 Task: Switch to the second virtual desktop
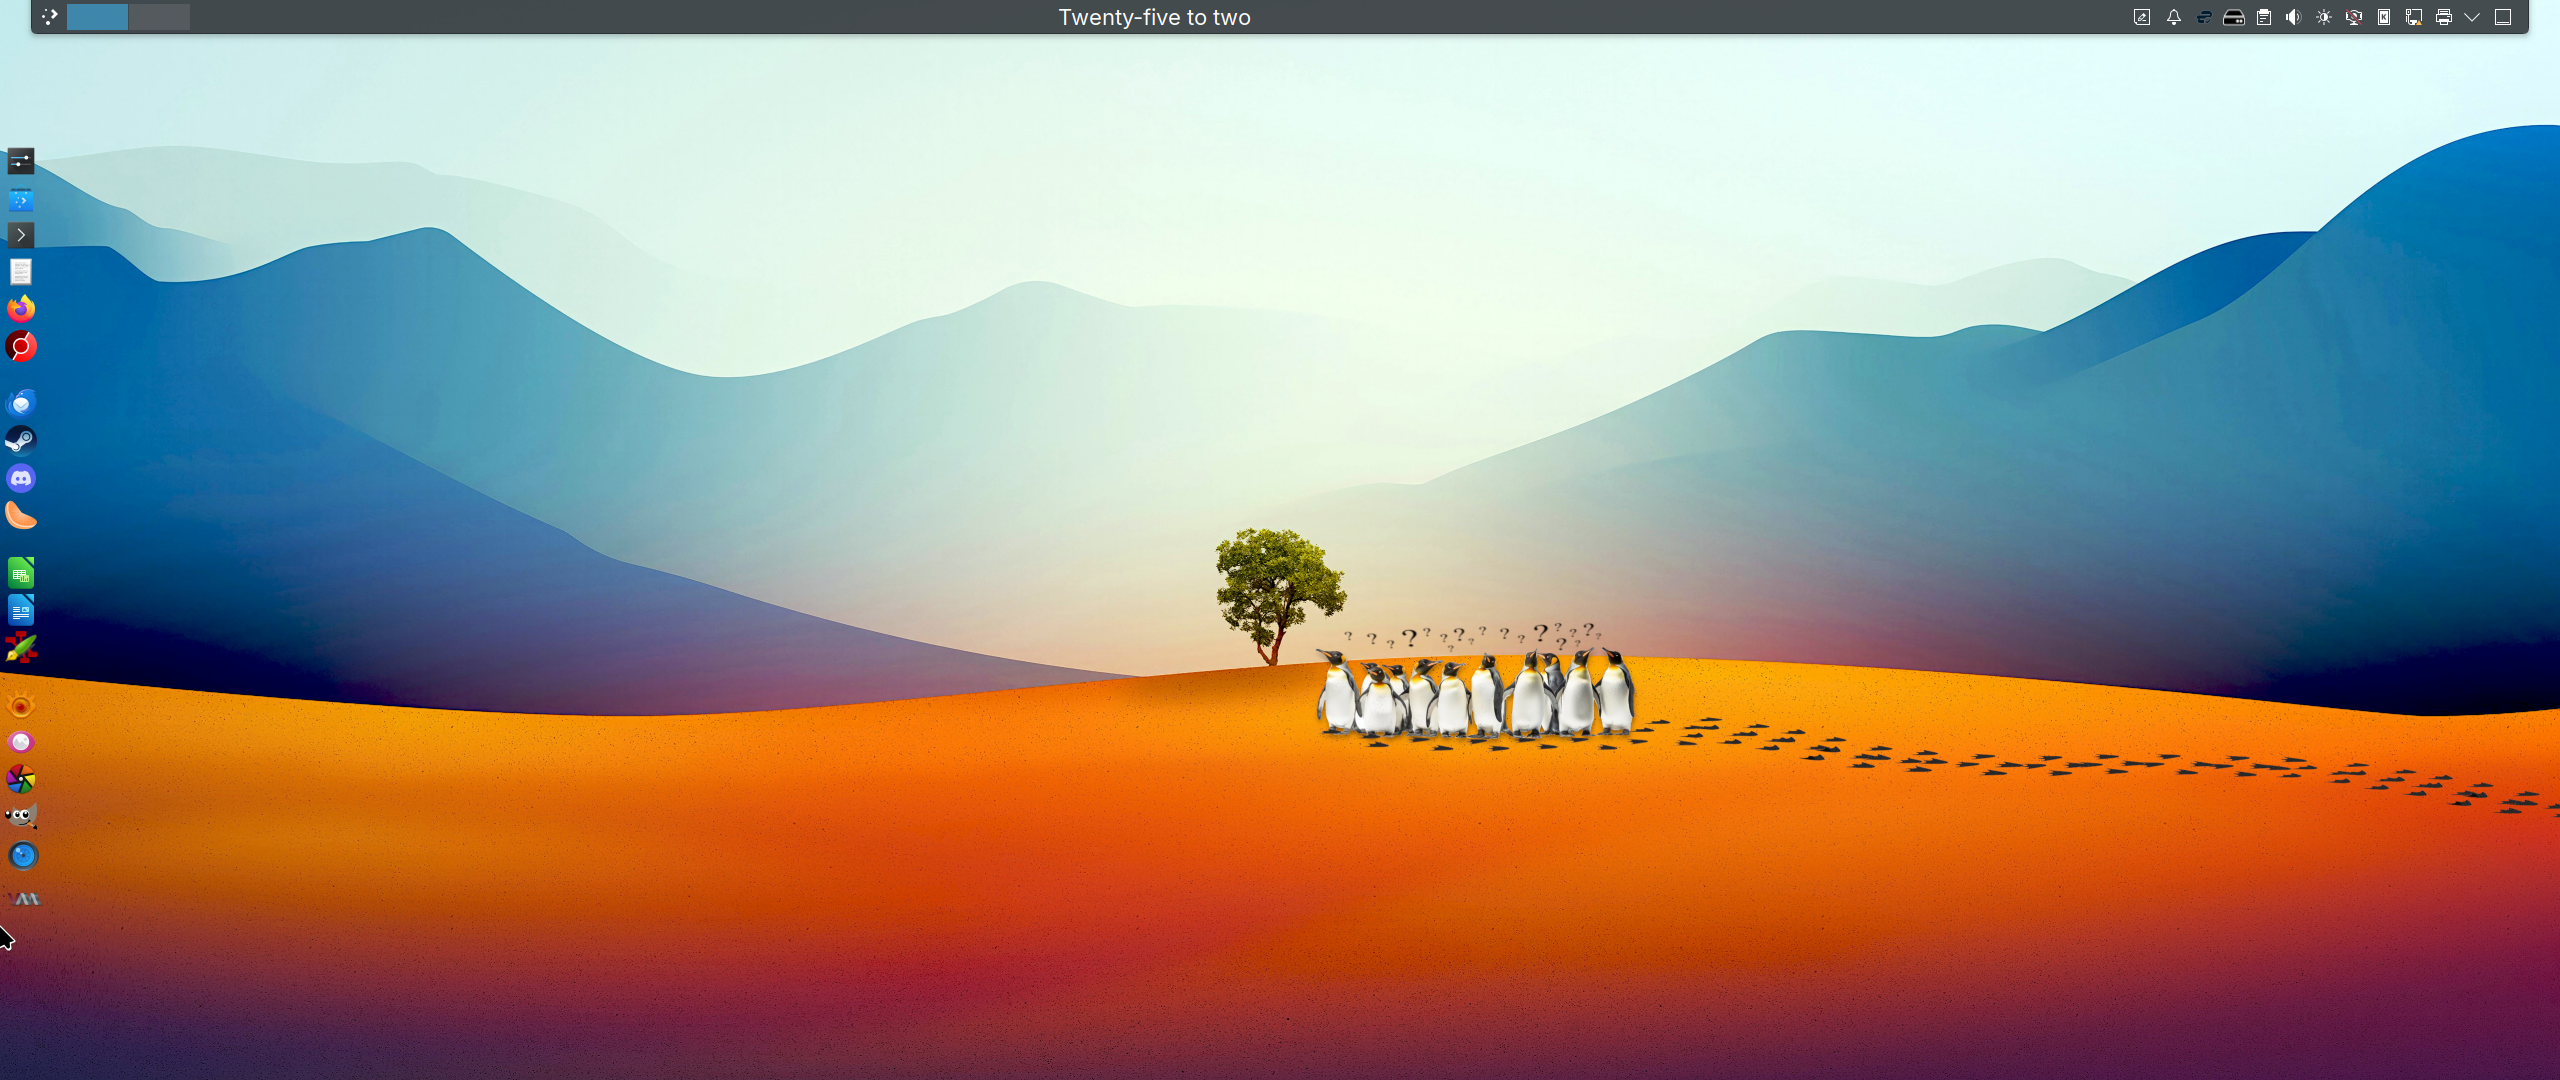click(159, 17)
